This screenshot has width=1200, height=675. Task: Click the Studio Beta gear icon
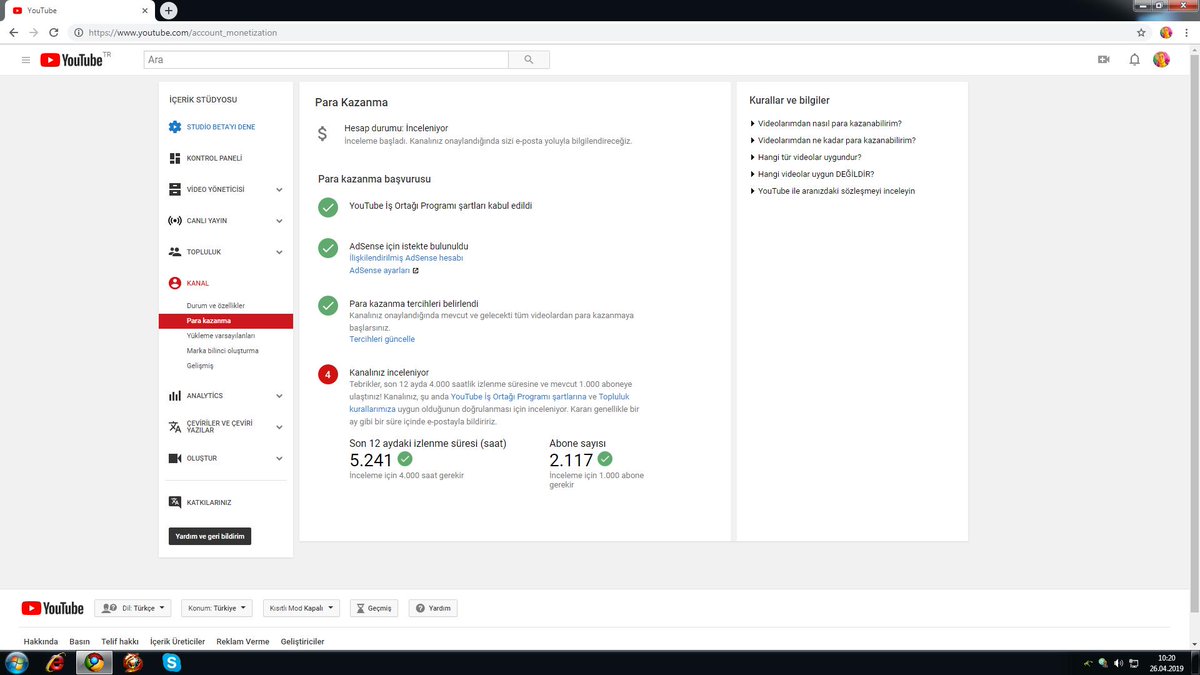pos(175,127)
